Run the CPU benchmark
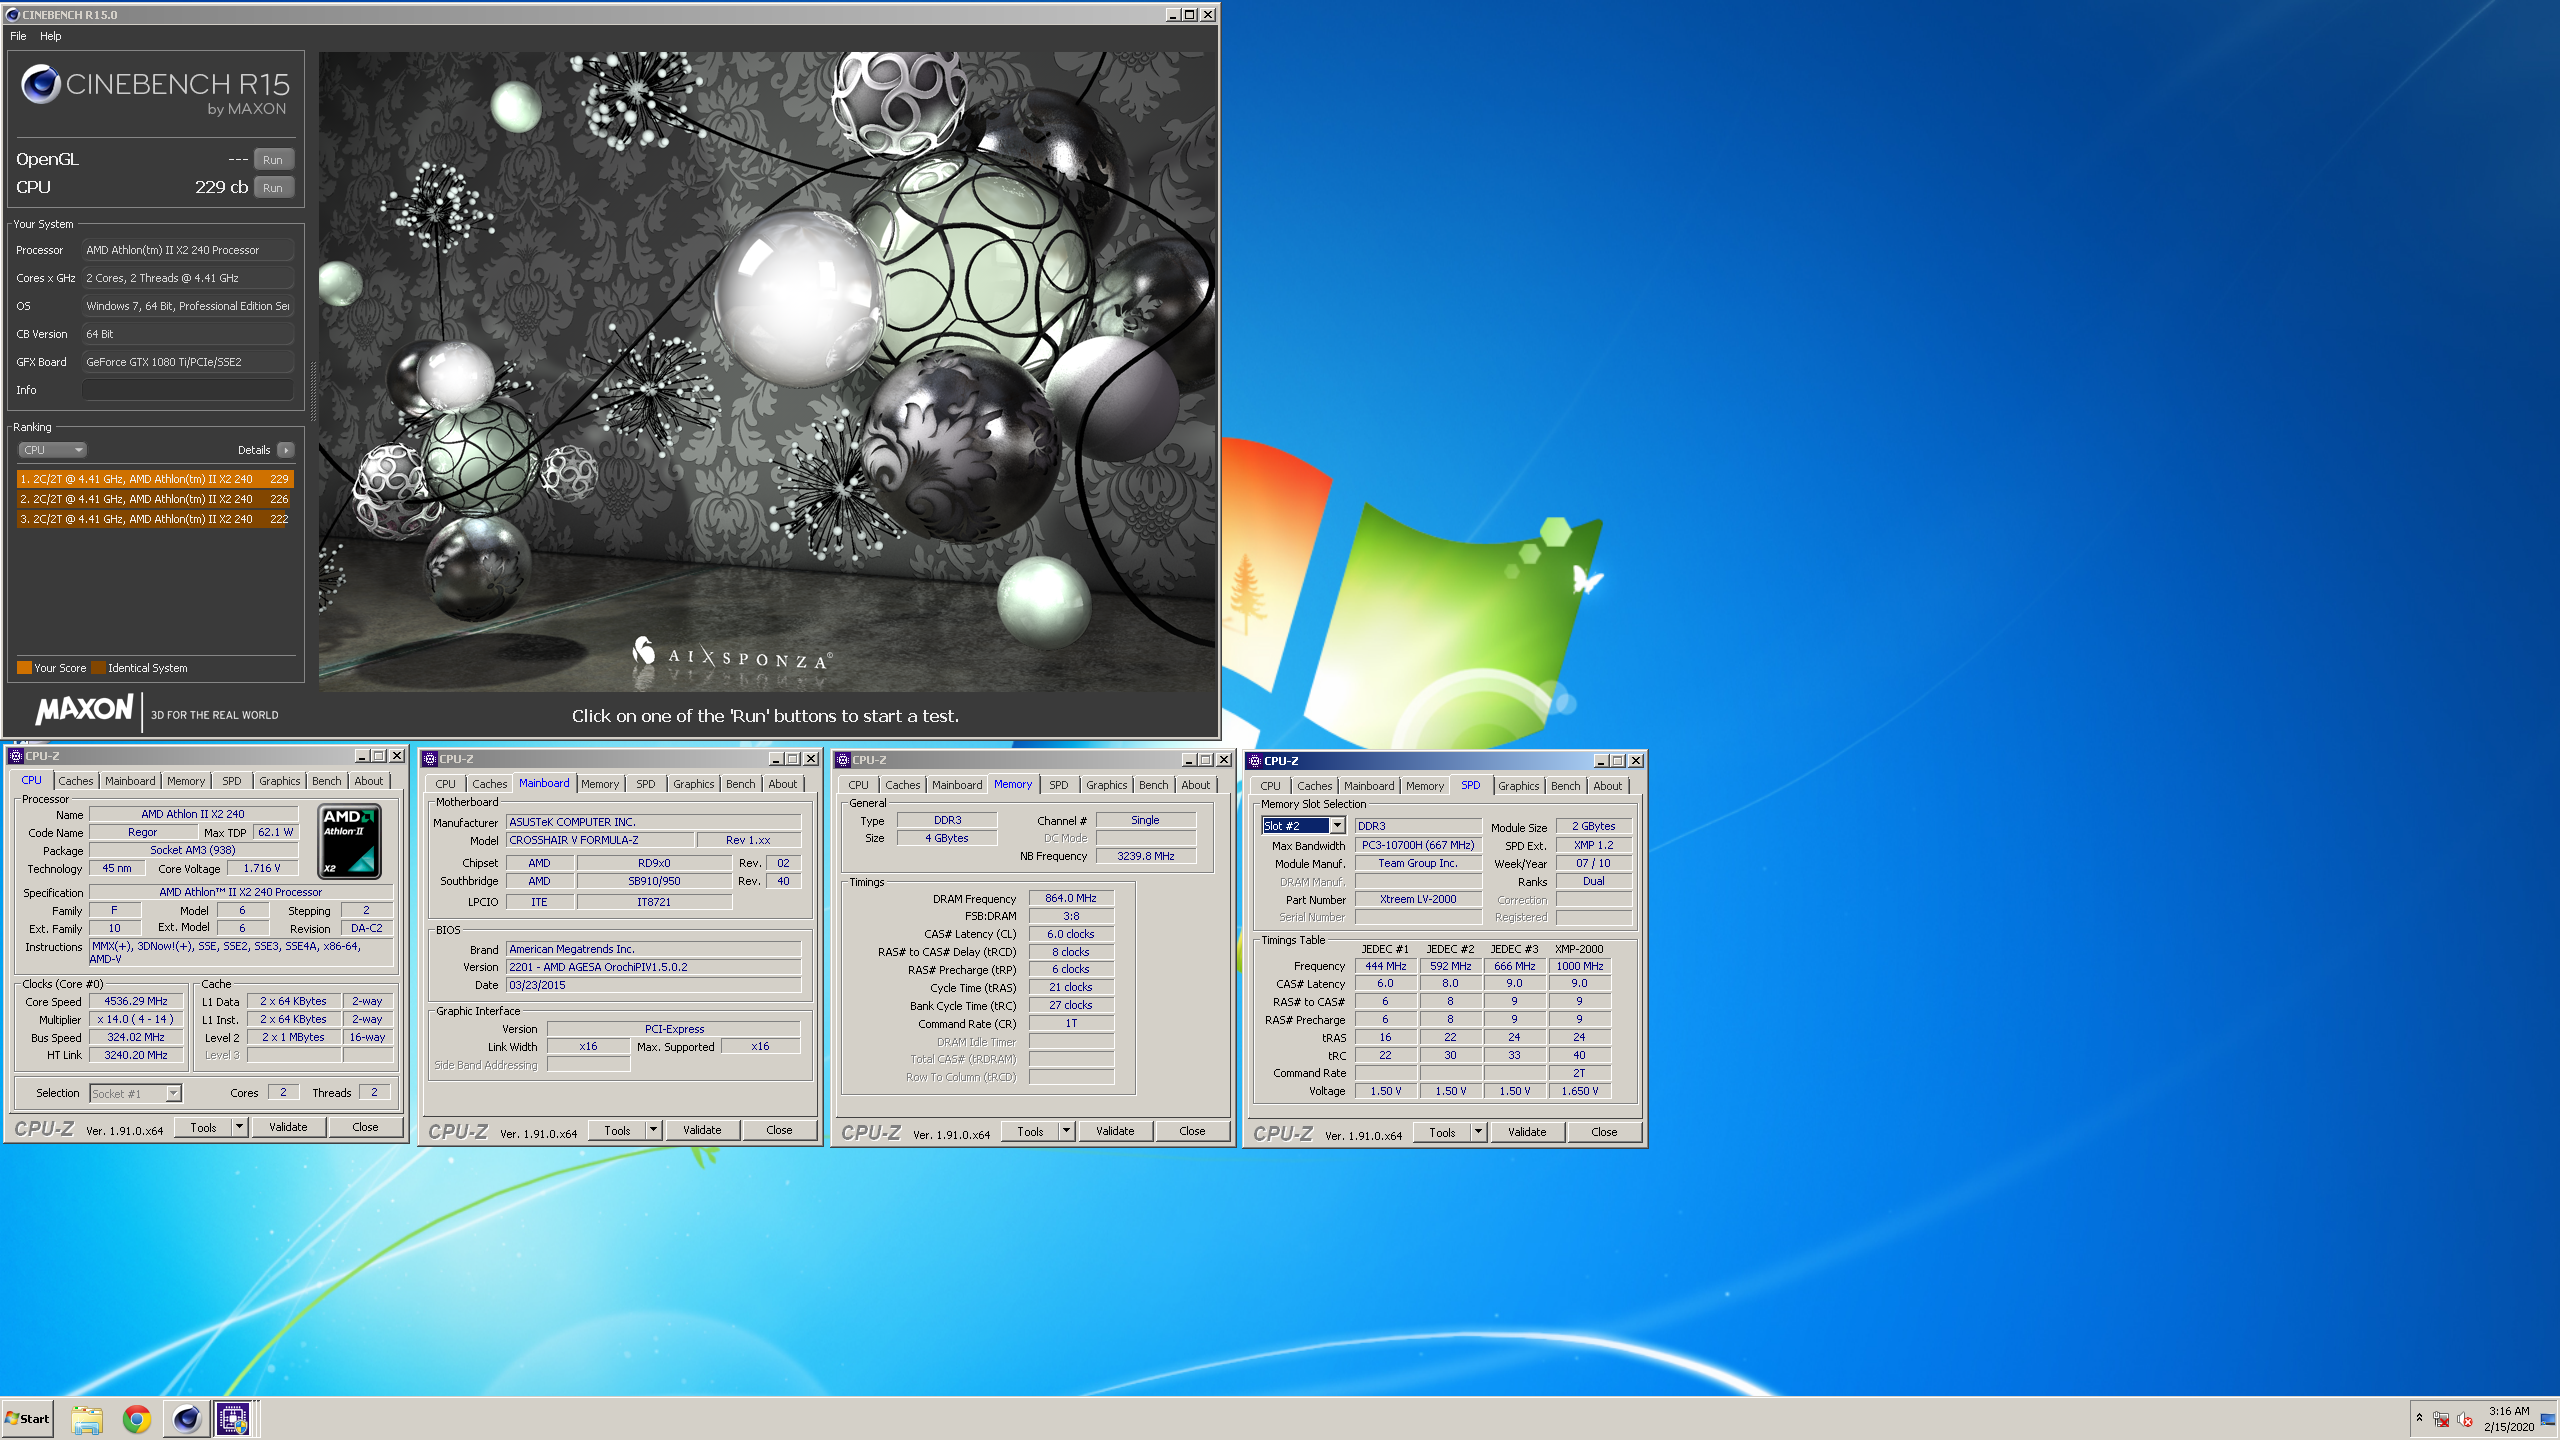The image size is (2560, 1440). (x=273, y=188)
